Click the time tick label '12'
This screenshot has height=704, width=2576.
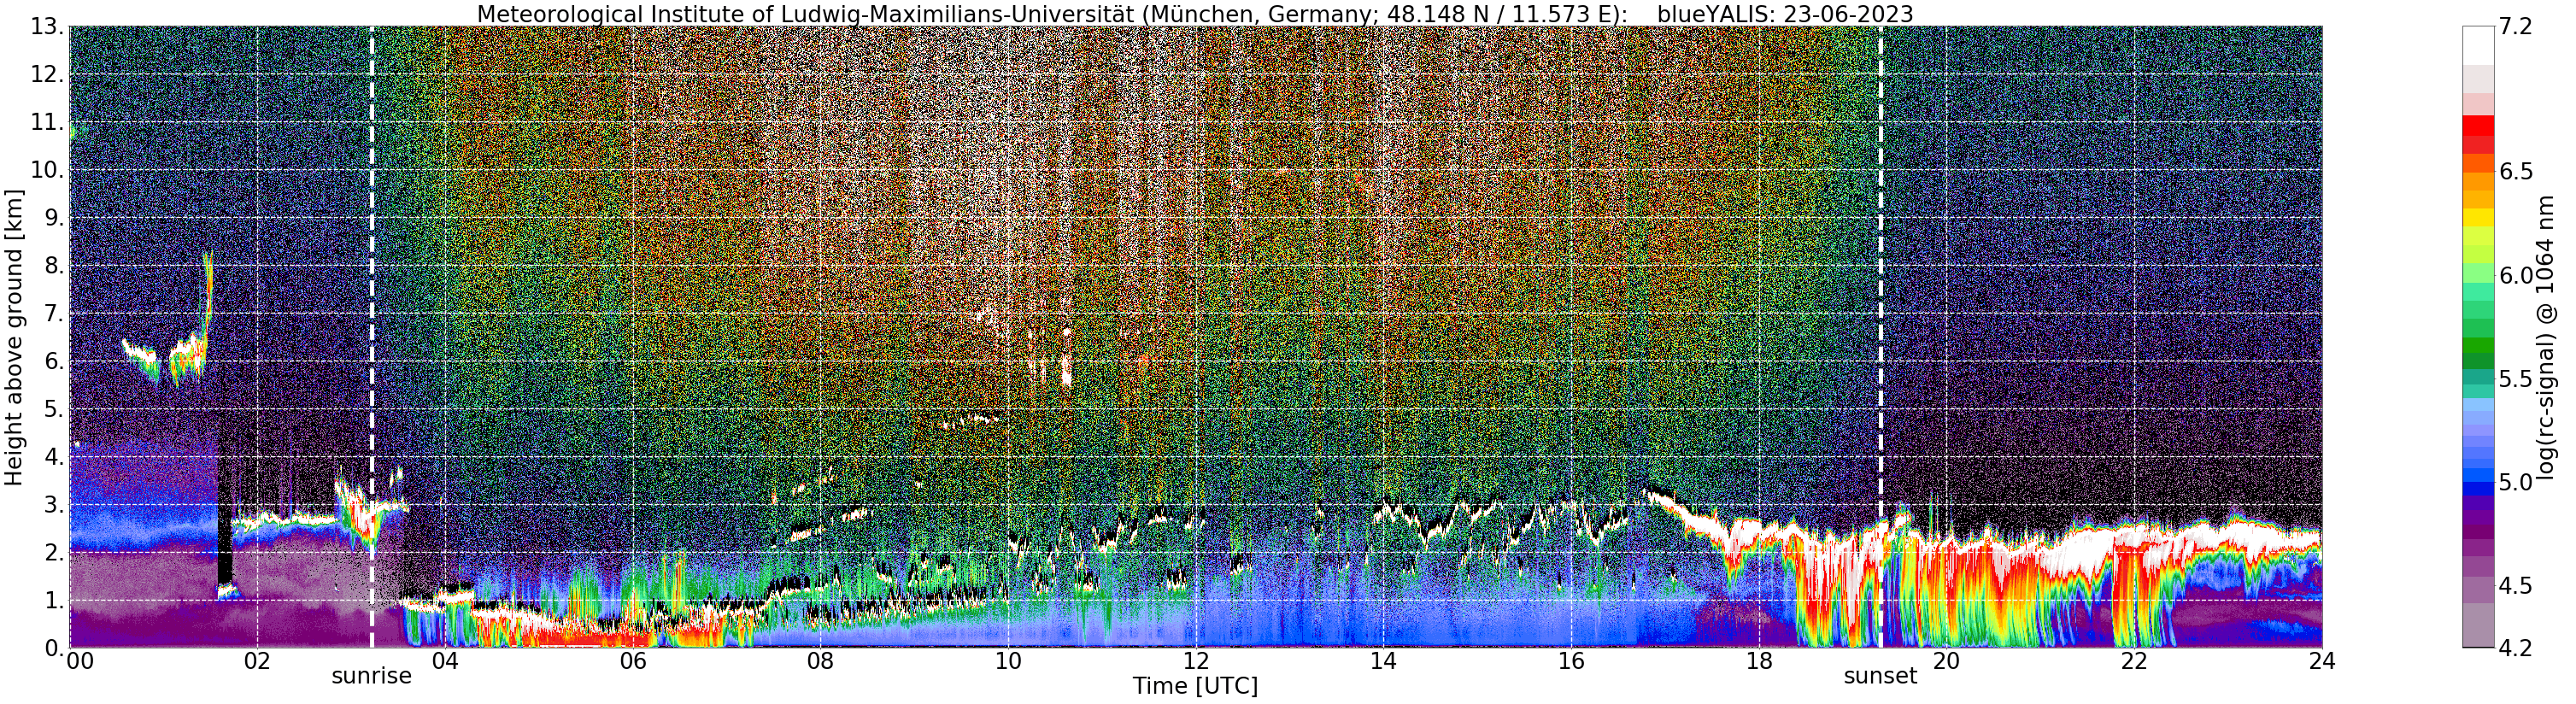point(1196,661)
